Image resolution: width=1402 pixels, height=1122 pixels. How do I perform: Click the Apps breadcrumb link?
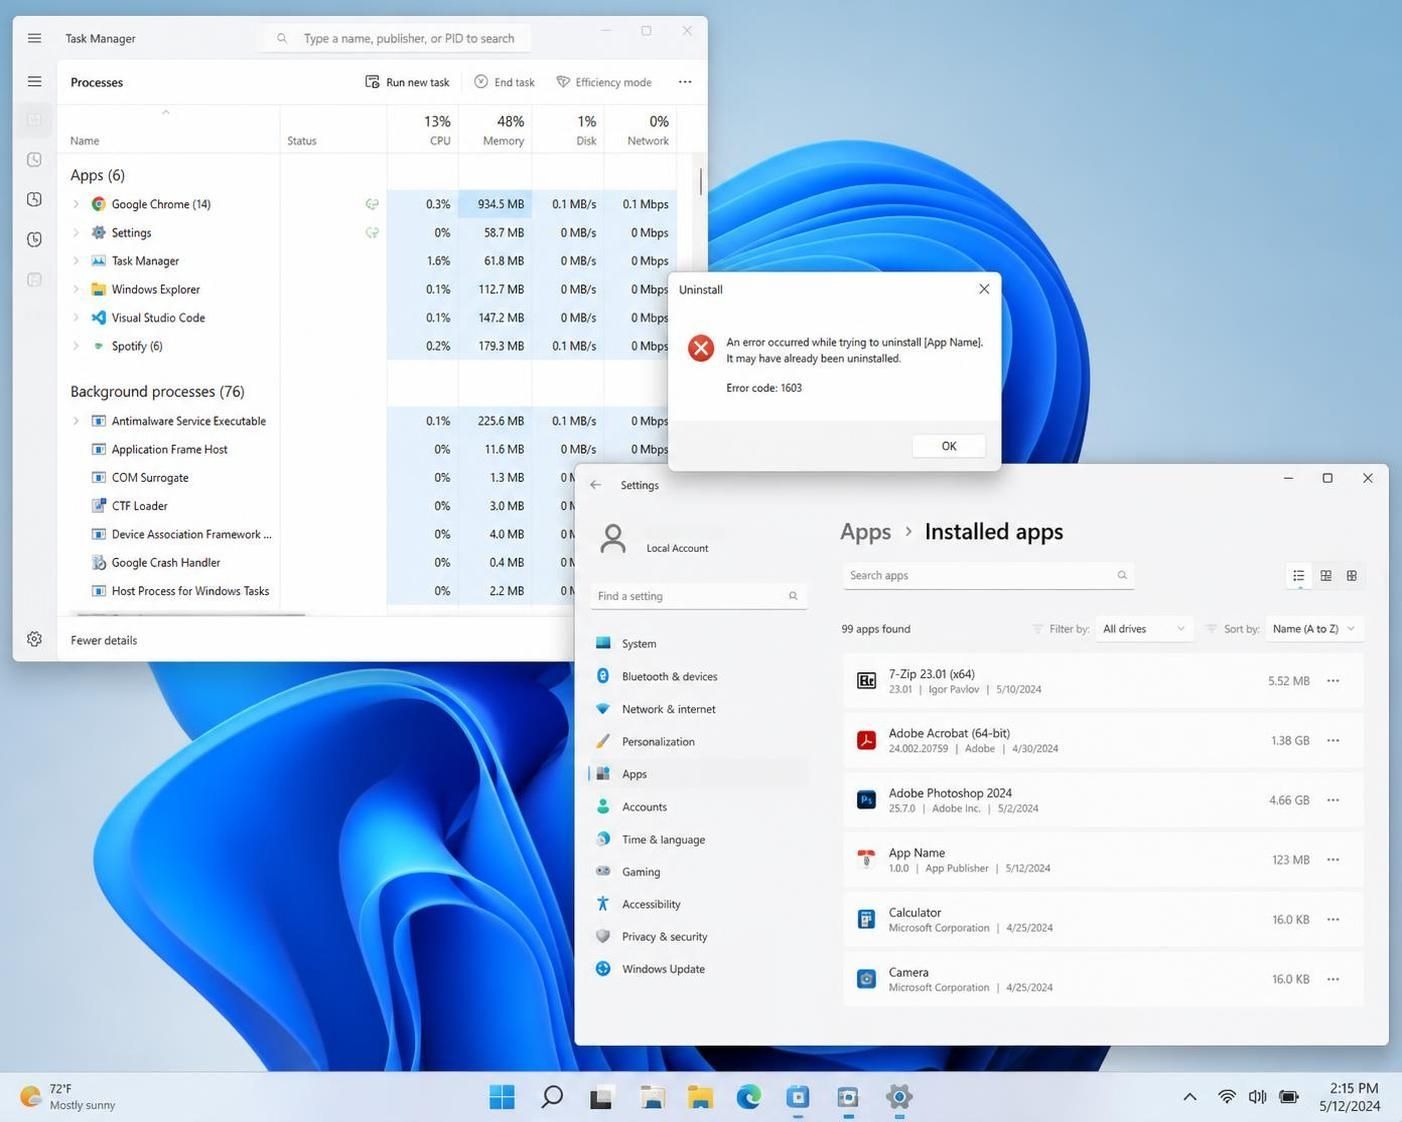pos(865,532)
